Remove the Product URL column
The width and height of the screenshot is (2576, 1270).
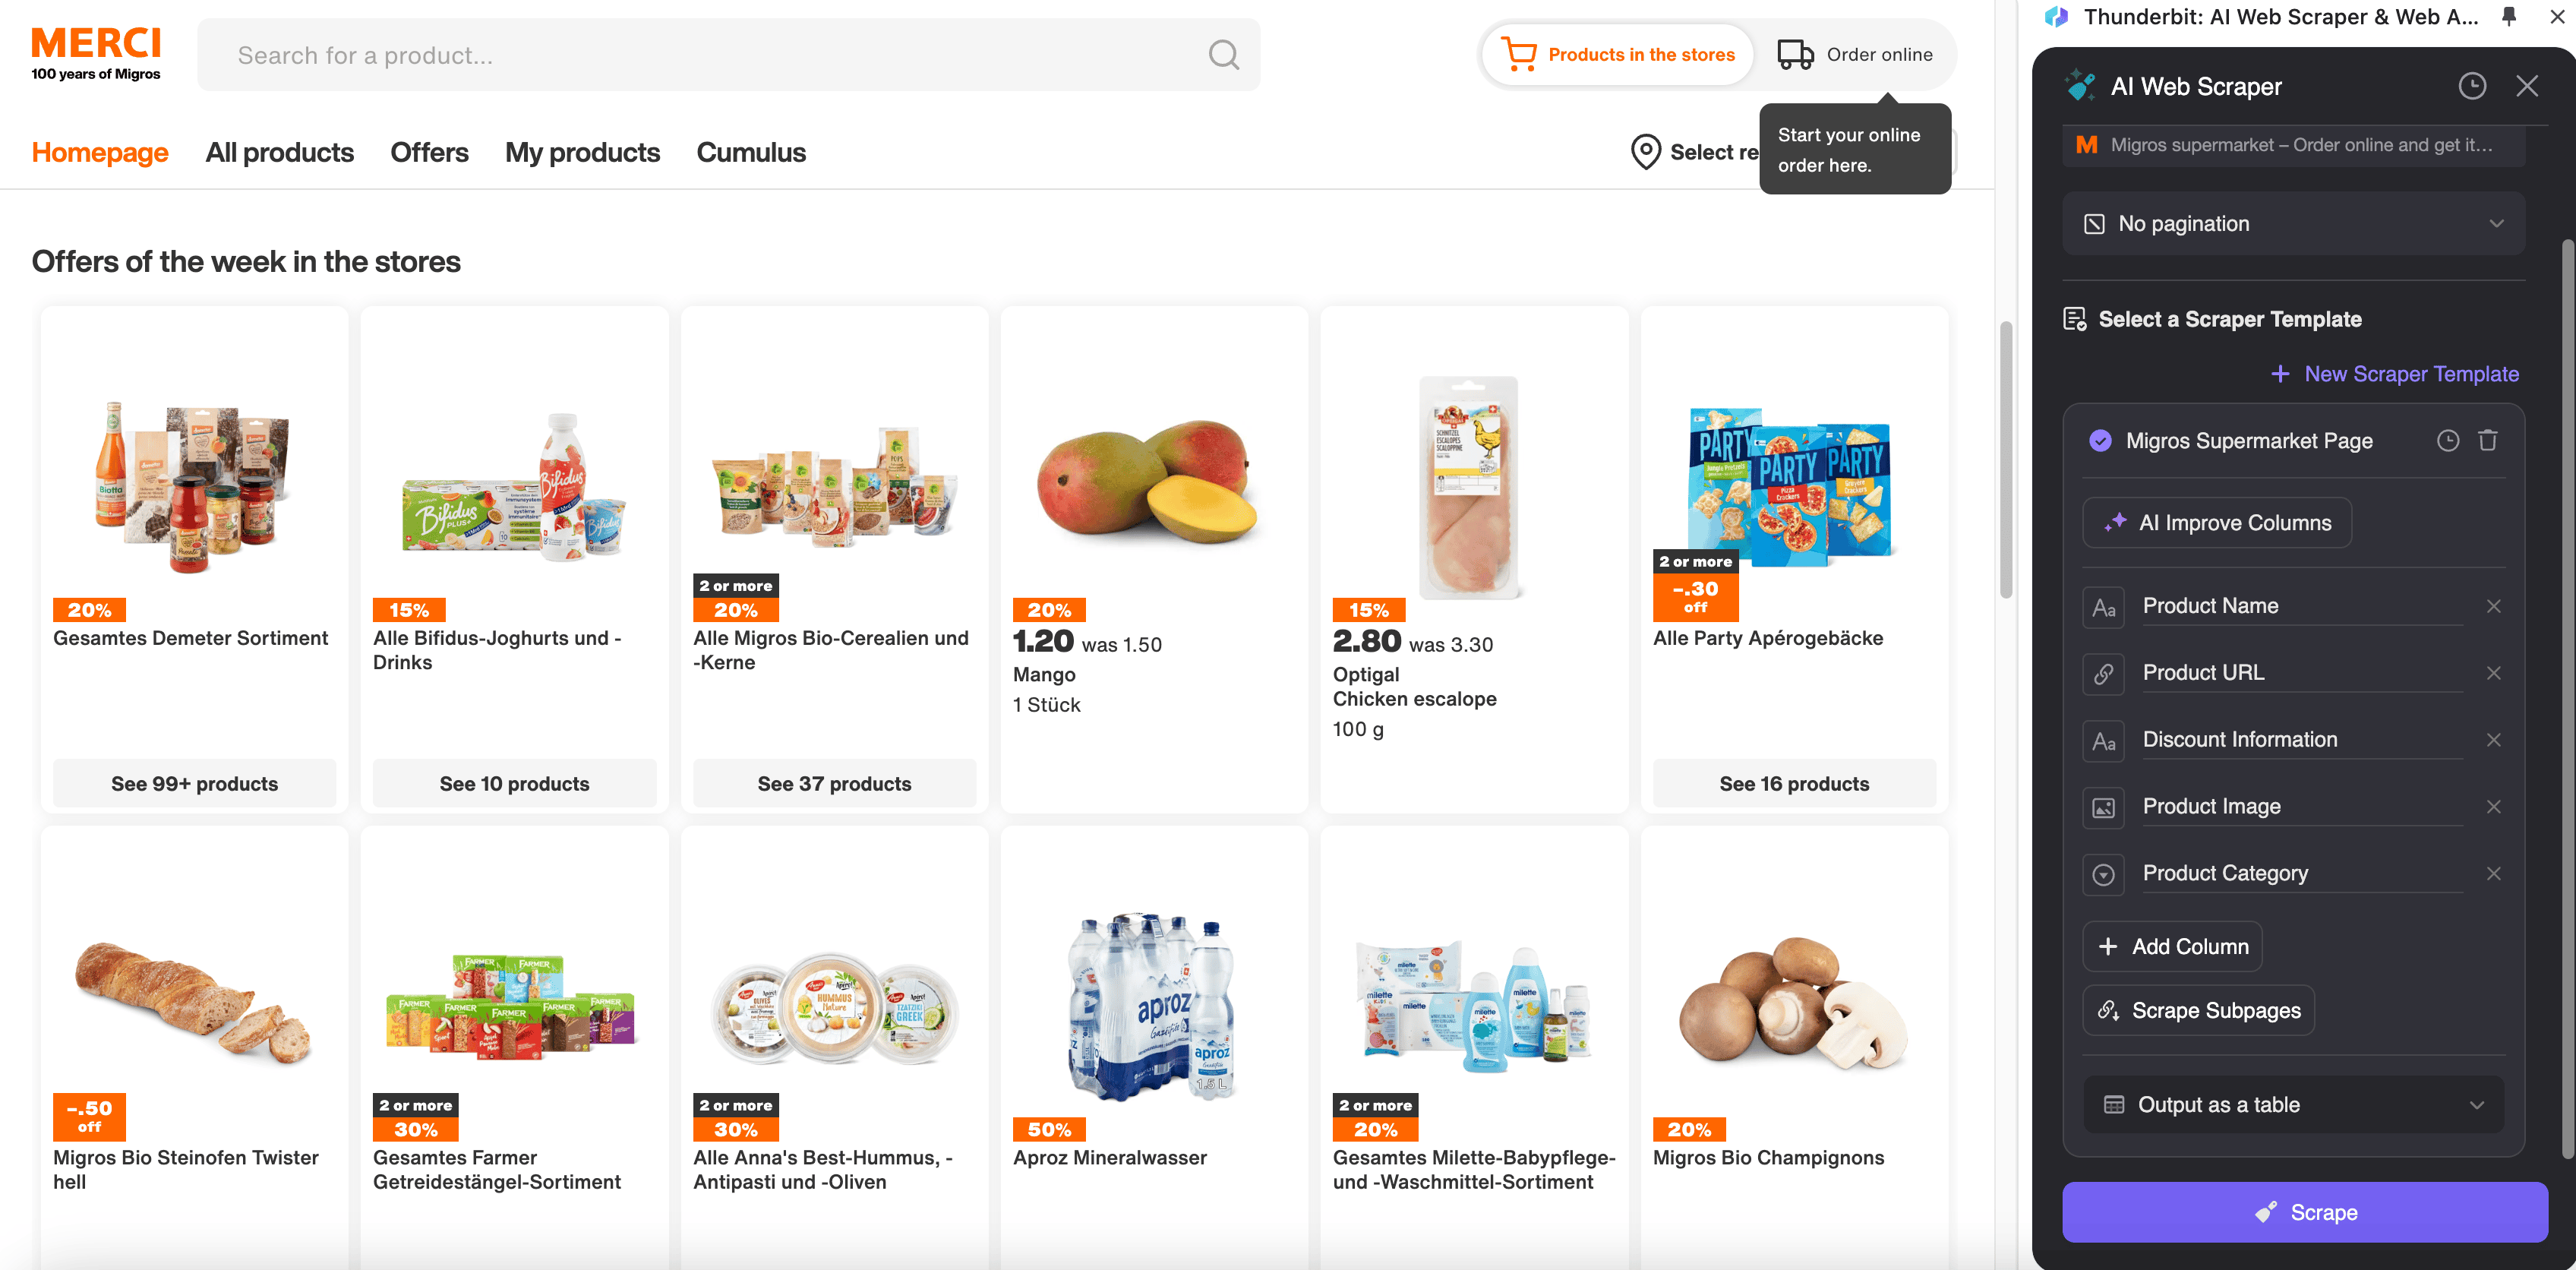[x=2493, y=673]
